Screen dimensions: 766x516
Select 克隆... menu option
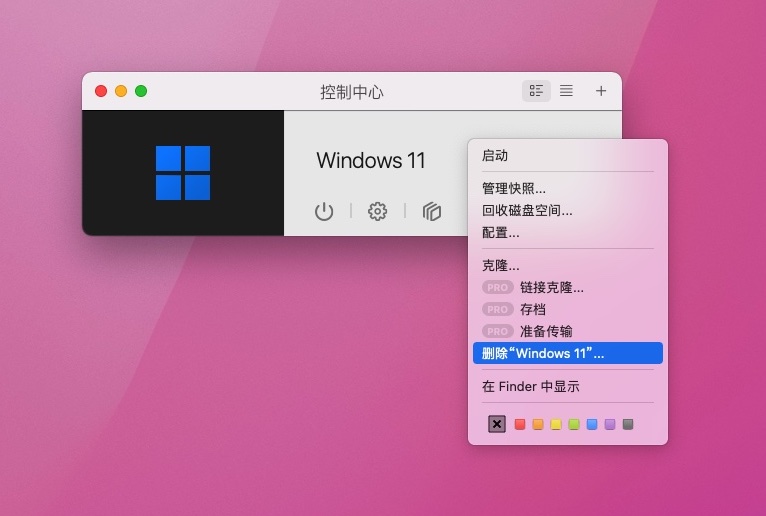coord(501,266)
